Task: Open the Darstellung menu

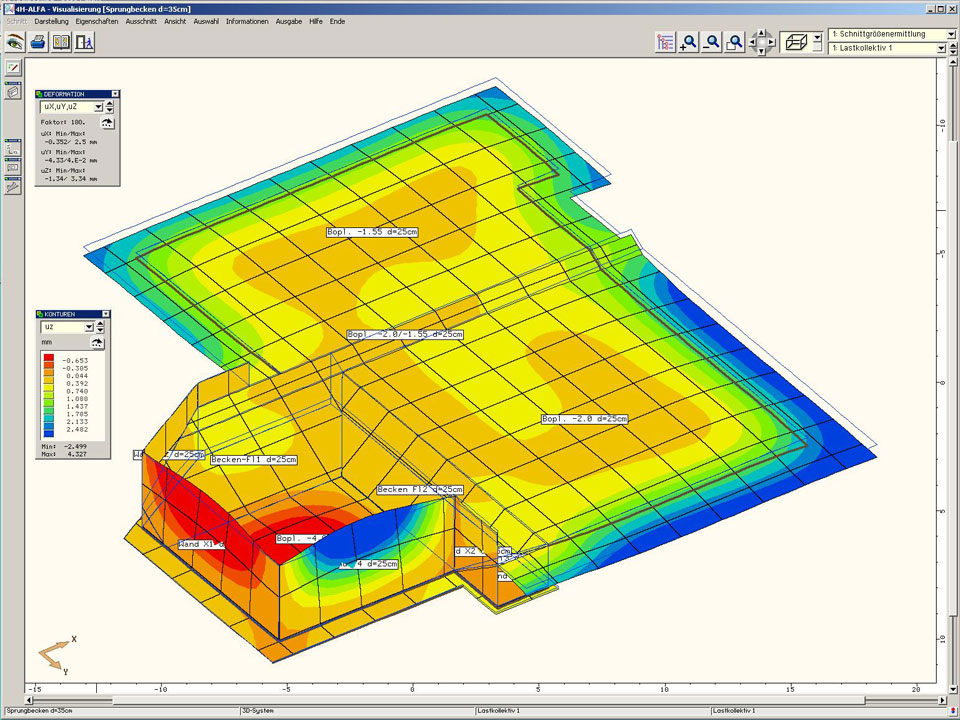Action: [x=51, y=21]
